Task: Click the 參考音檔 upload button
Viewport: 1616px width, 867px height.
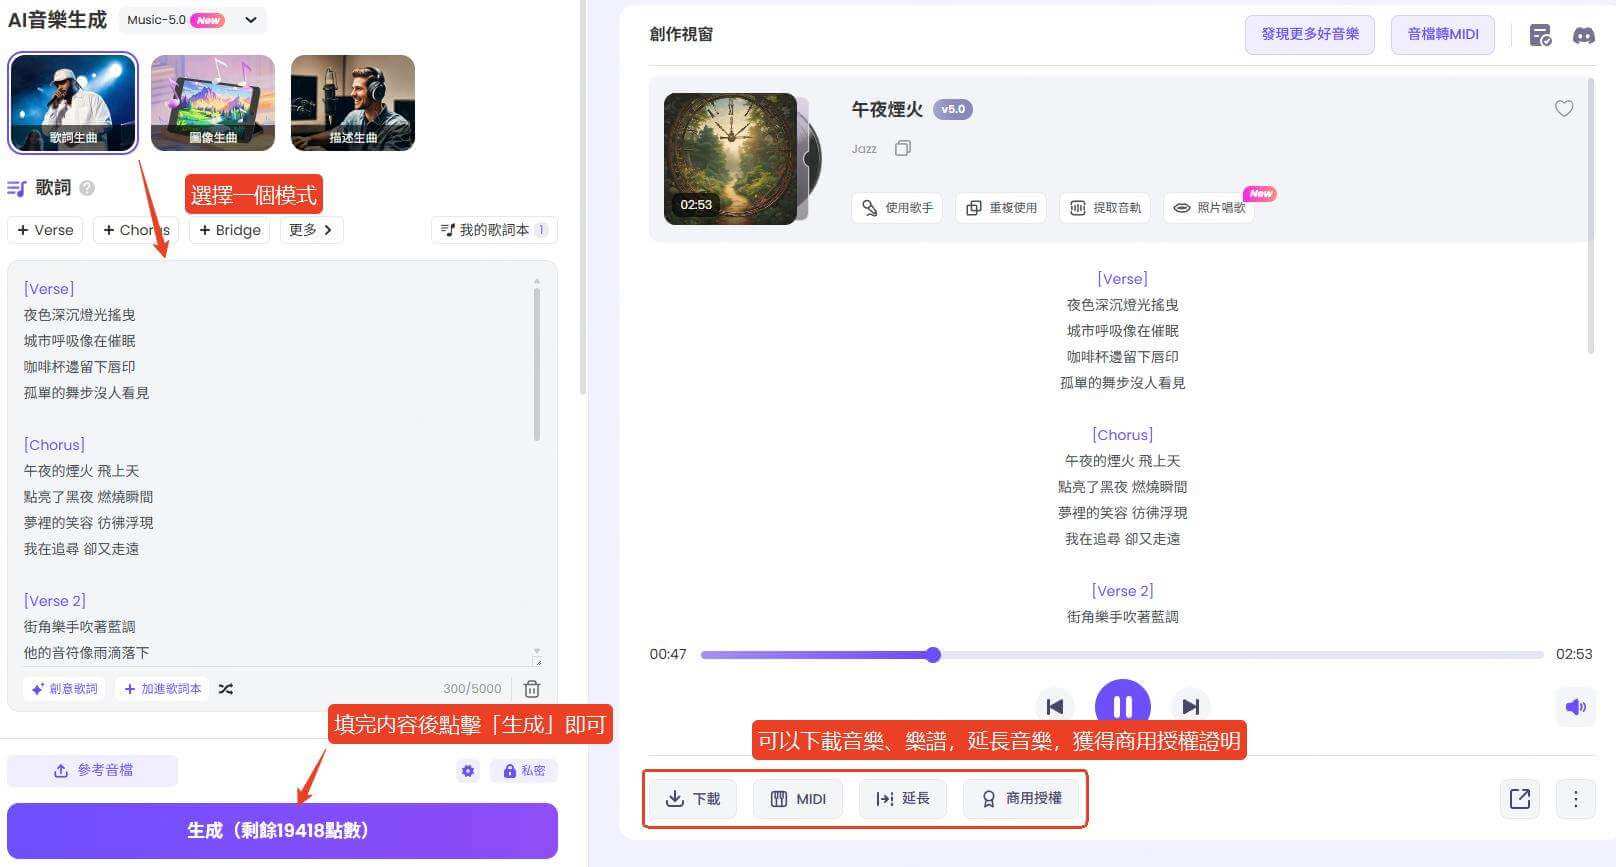Action: click(92, 770)
